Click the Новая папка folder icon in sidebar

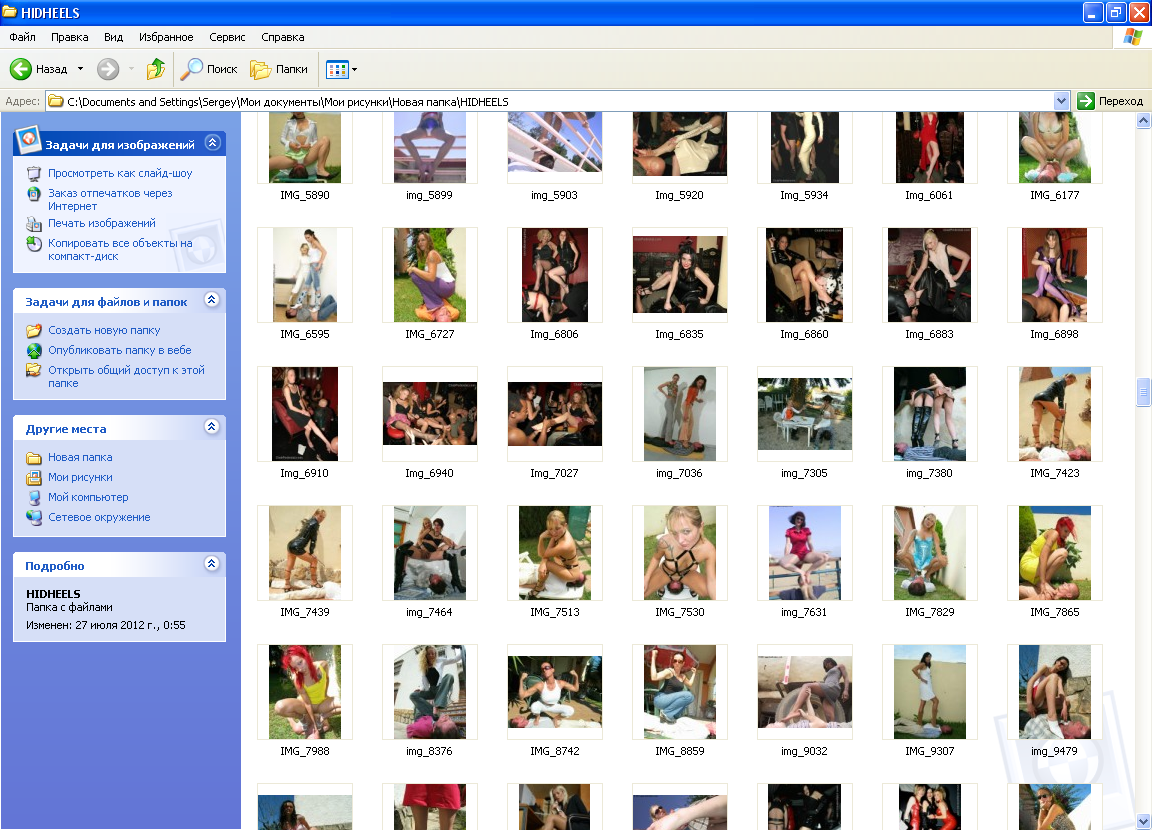[x=34, y=458]
